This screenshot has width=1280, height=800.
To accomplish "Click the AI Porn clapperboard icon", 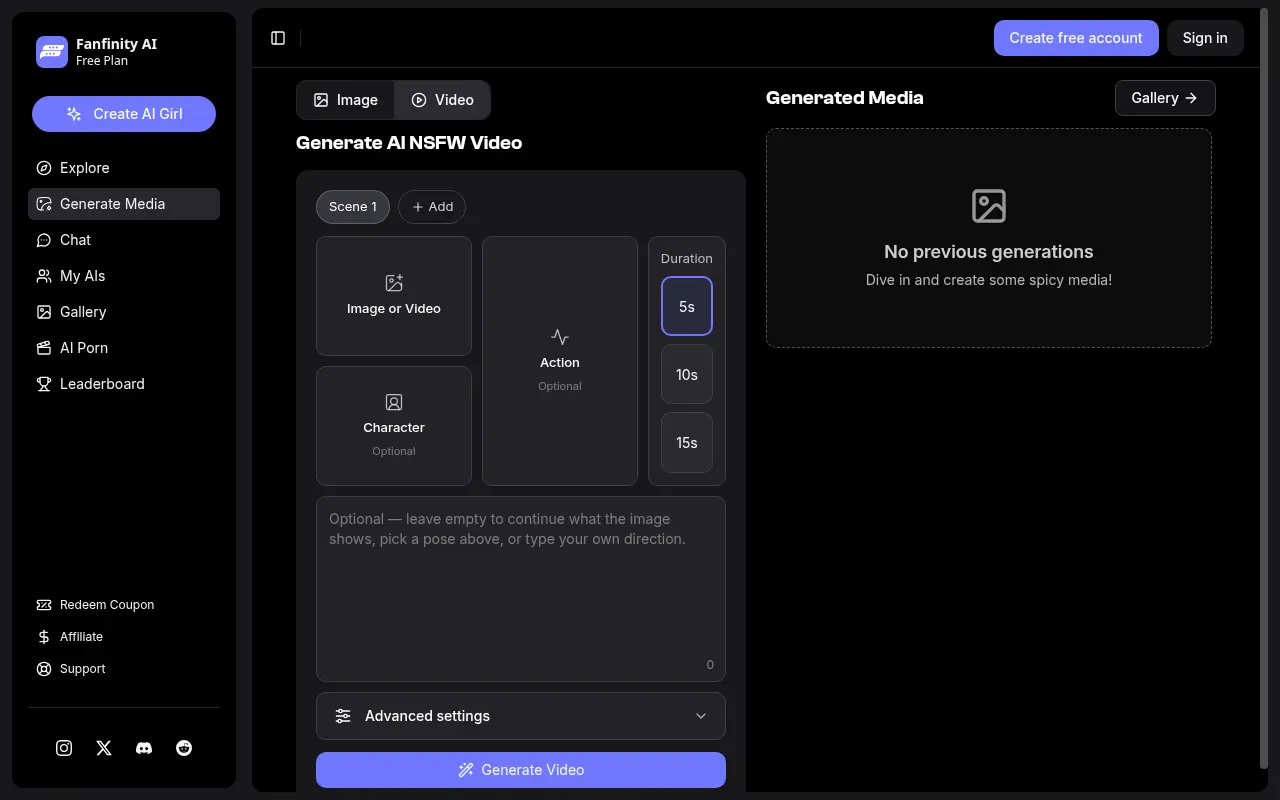I will [44, 348].
